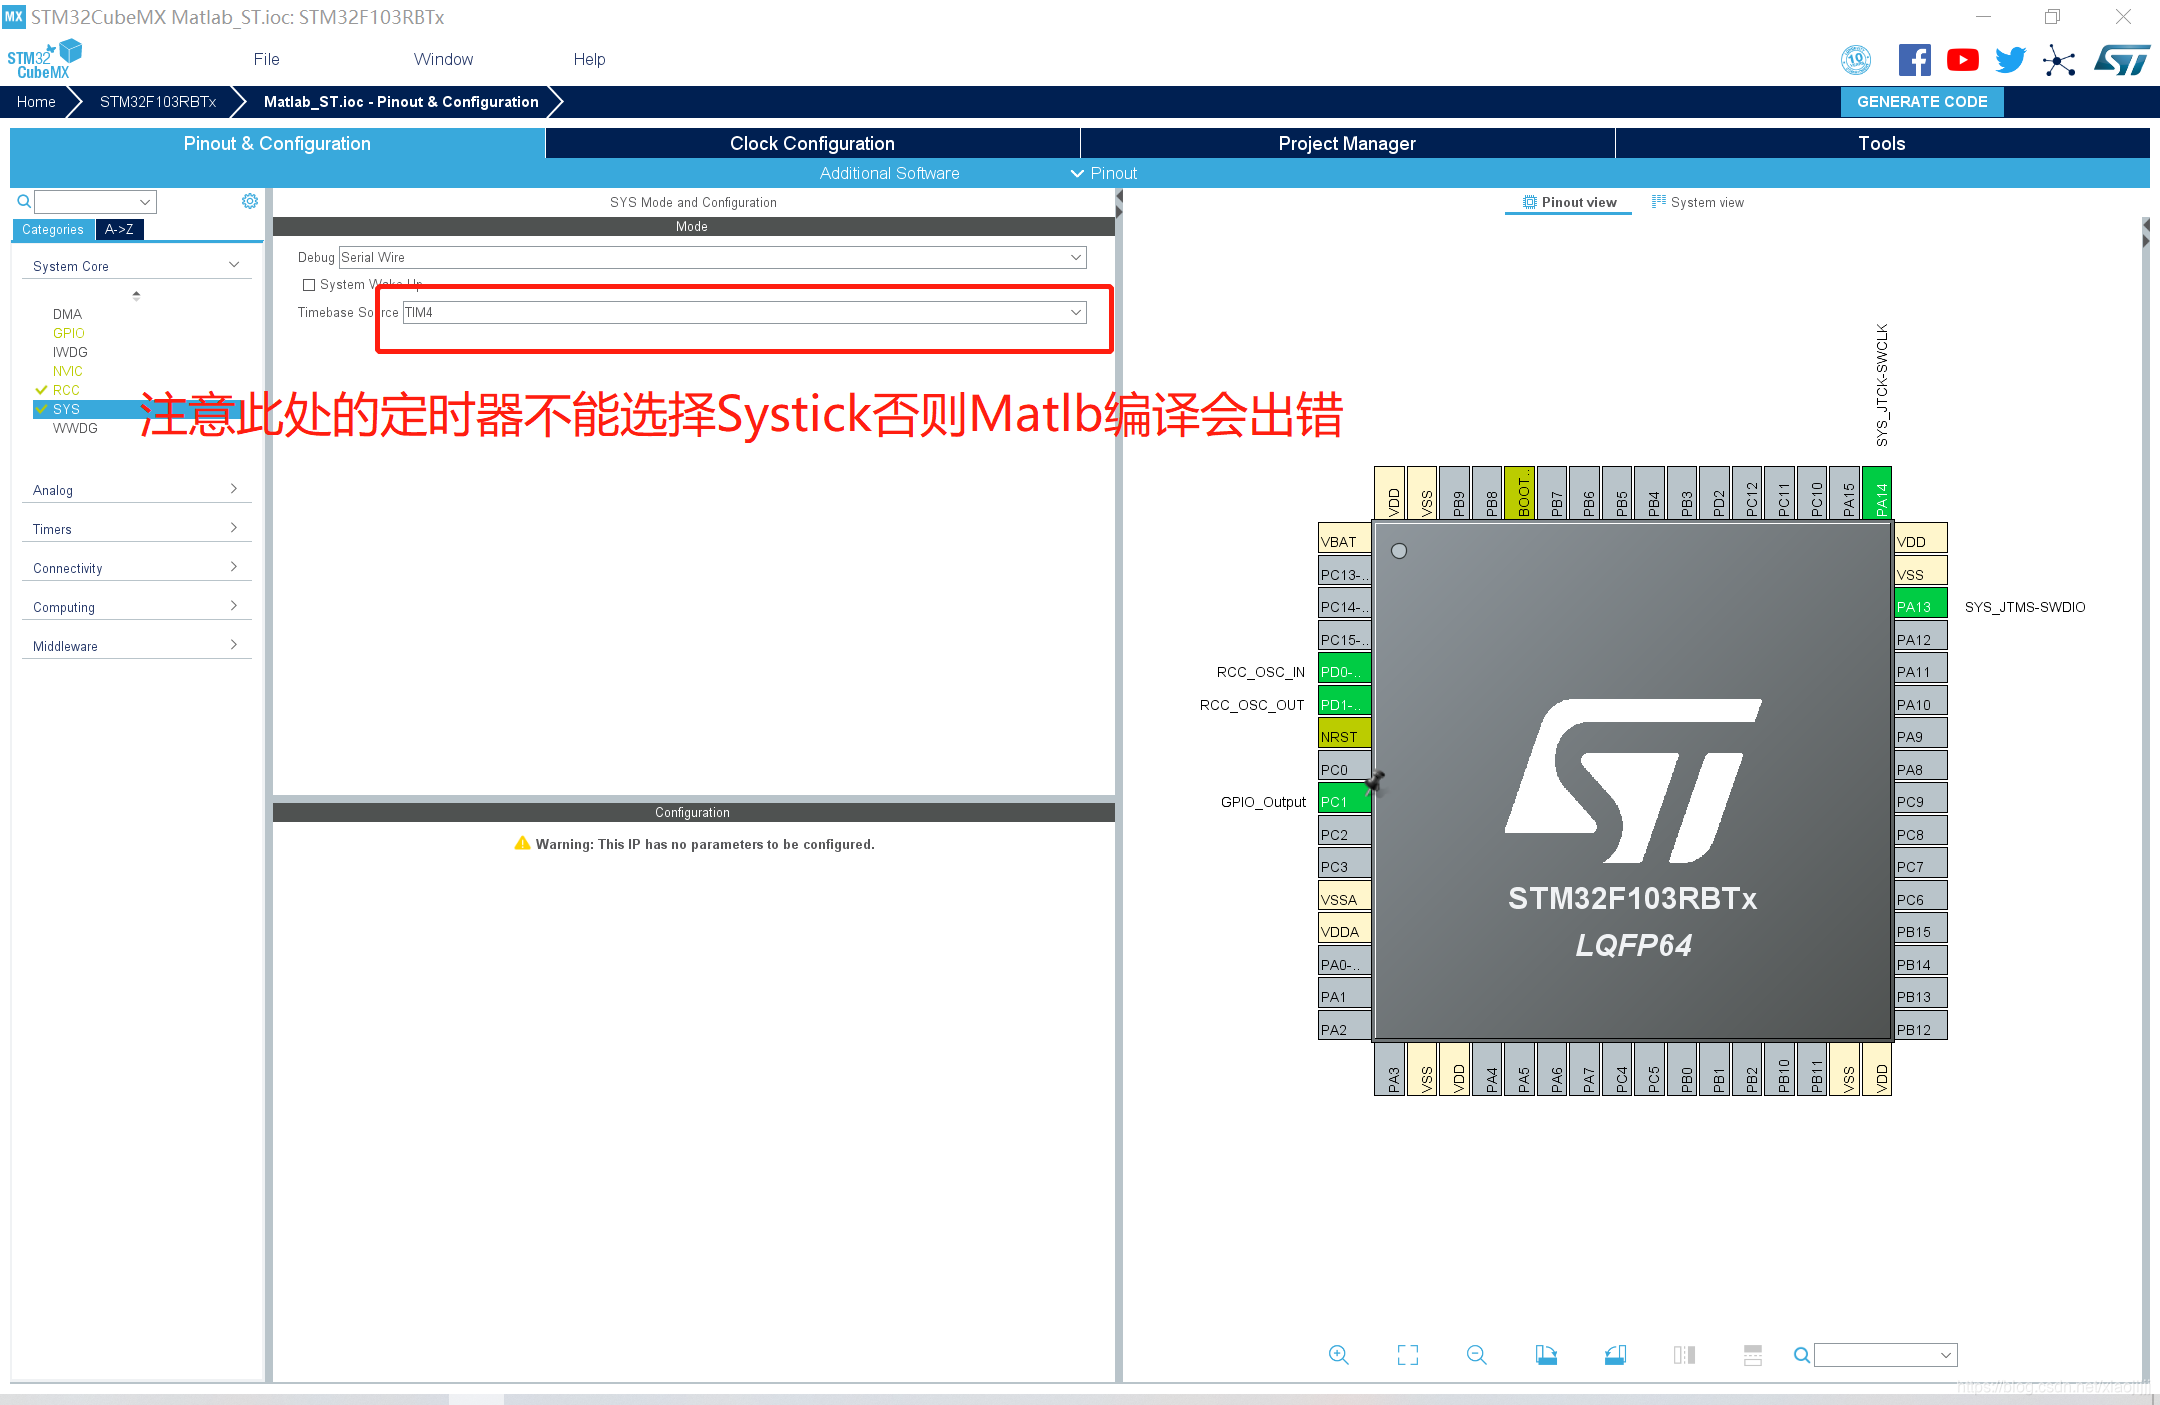
Task: Switch to System view
Action: coord(1698,202)
